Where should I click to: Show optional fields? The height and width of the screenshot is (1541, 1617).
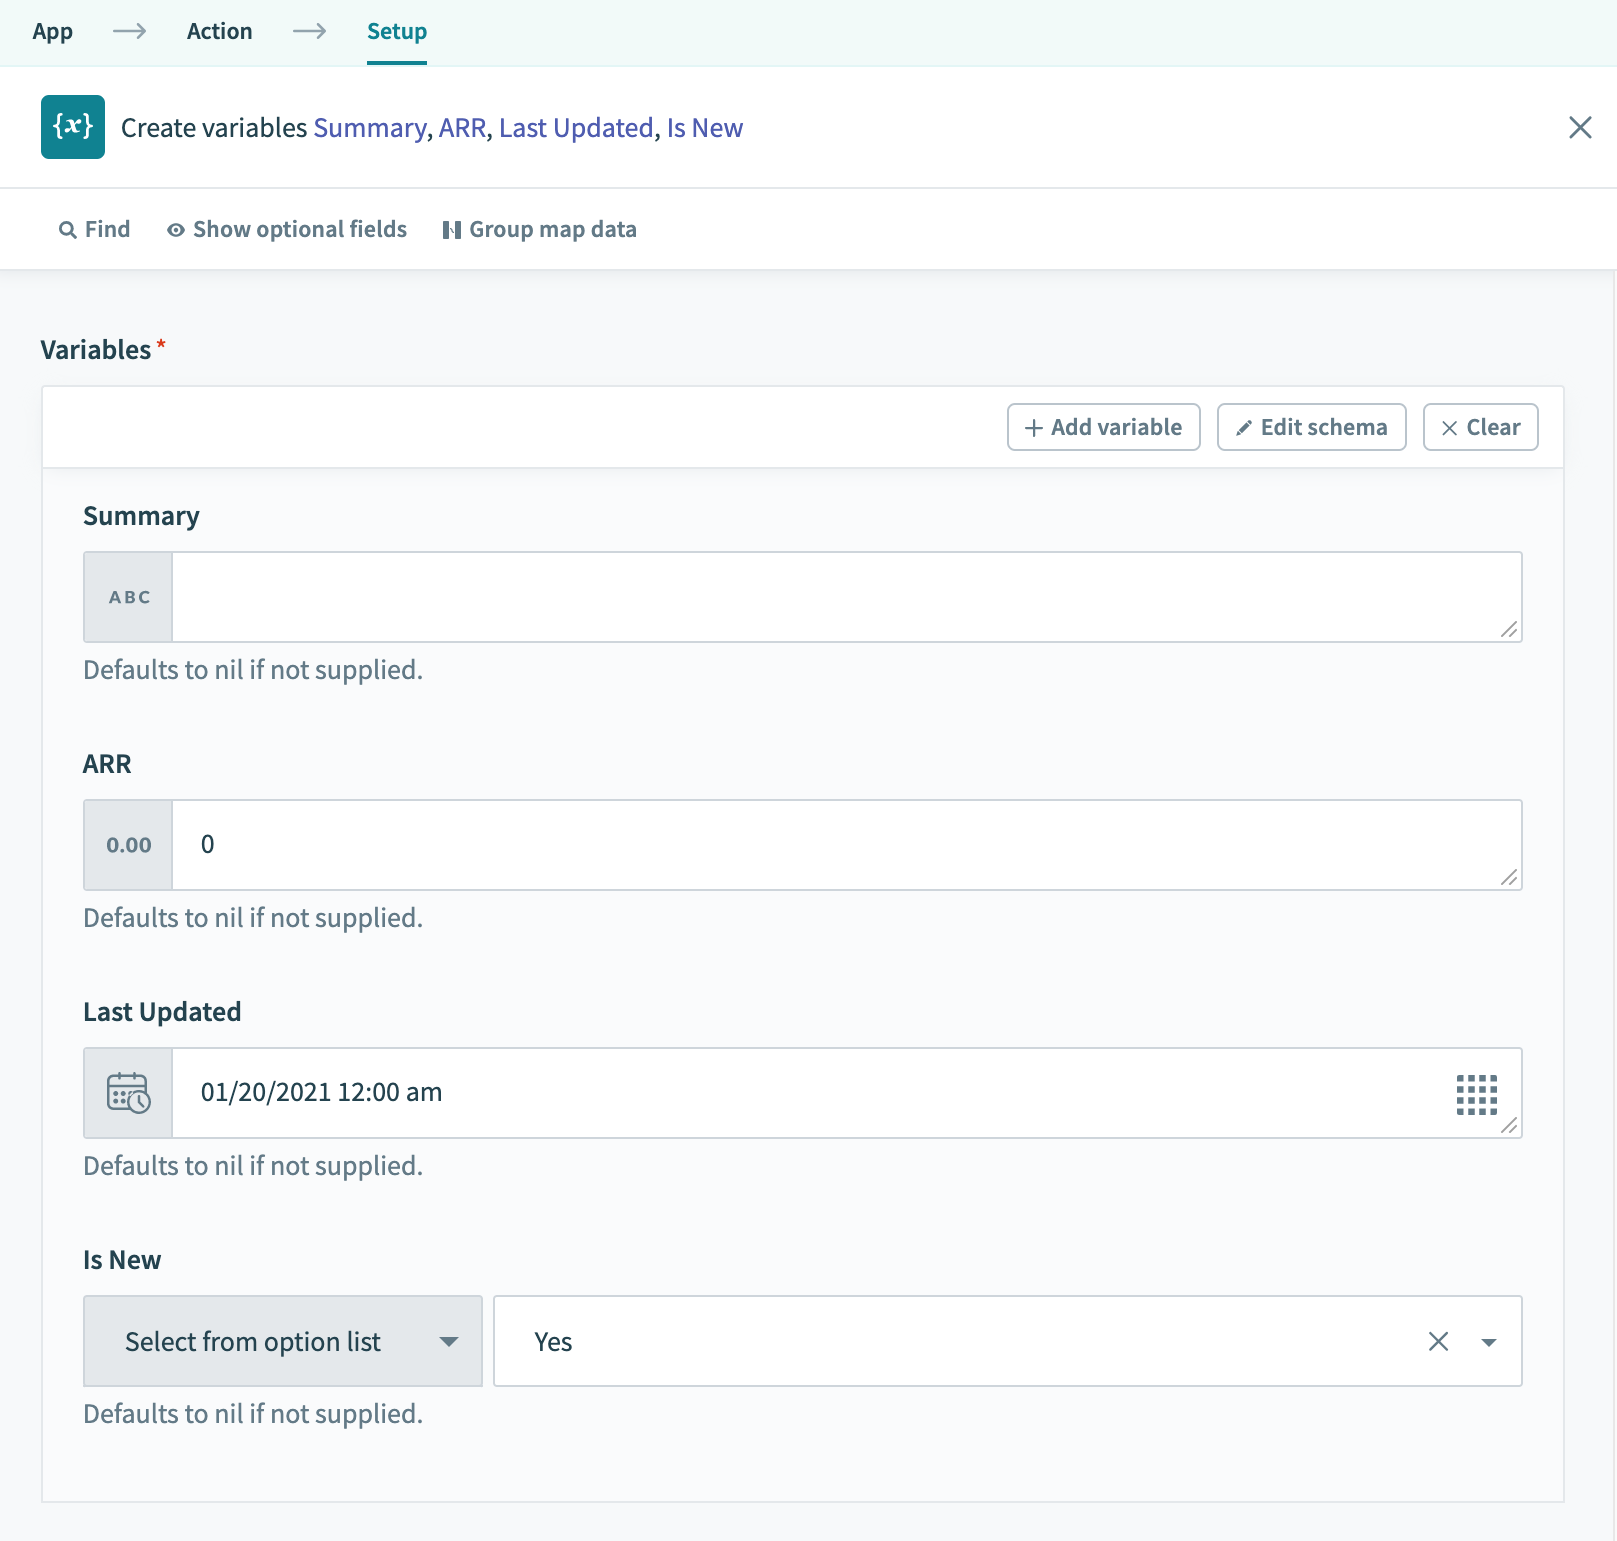(x=287, y=230)
